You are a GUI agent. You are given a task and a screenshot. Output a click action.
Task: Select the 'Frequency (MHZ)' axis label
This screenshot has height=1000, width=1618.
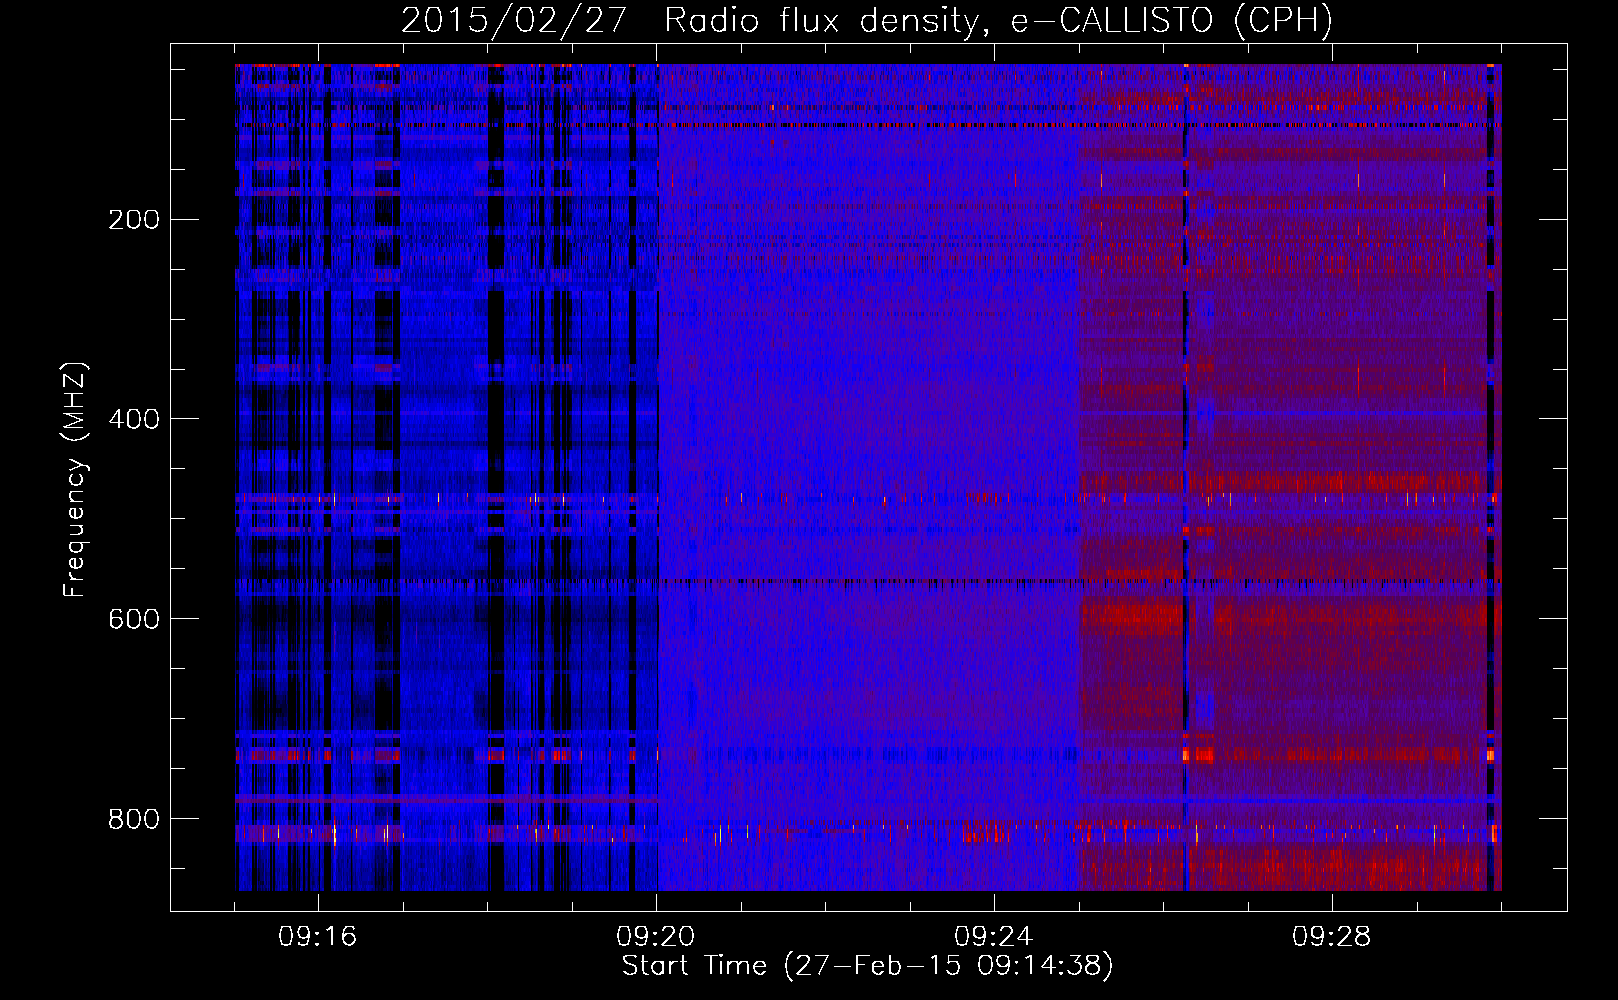click(x=75, y=480)
